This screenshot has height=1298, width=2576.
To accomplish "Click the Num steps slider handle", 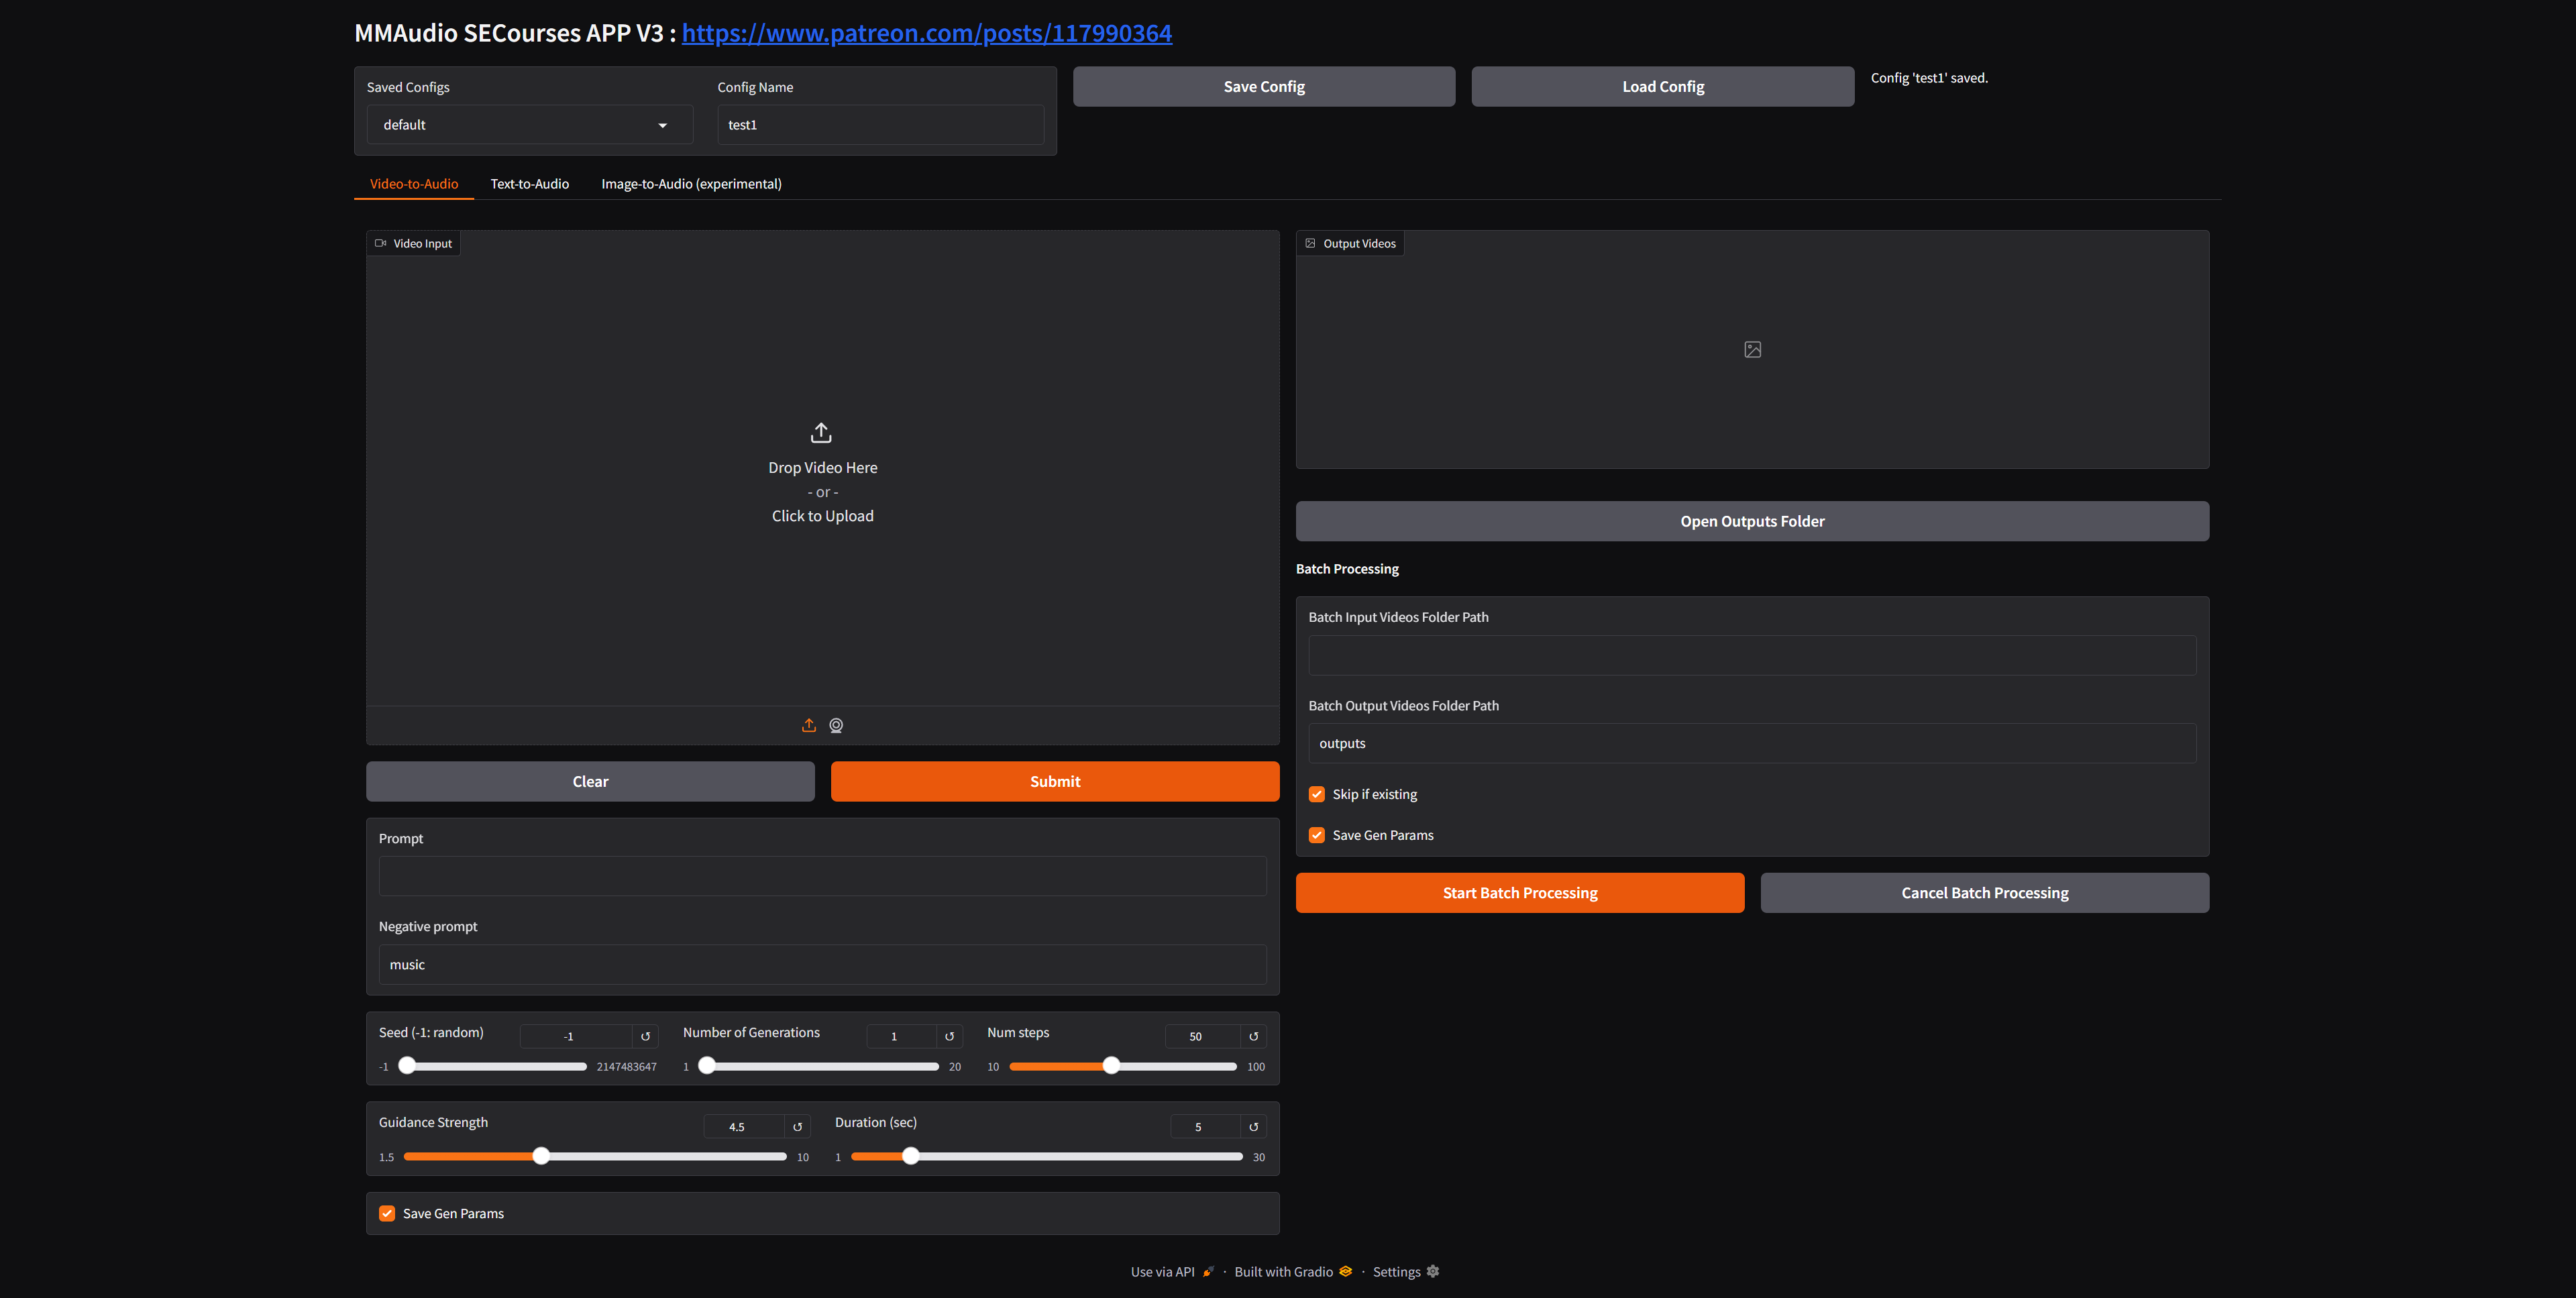I will [x=1112, y=1066].
